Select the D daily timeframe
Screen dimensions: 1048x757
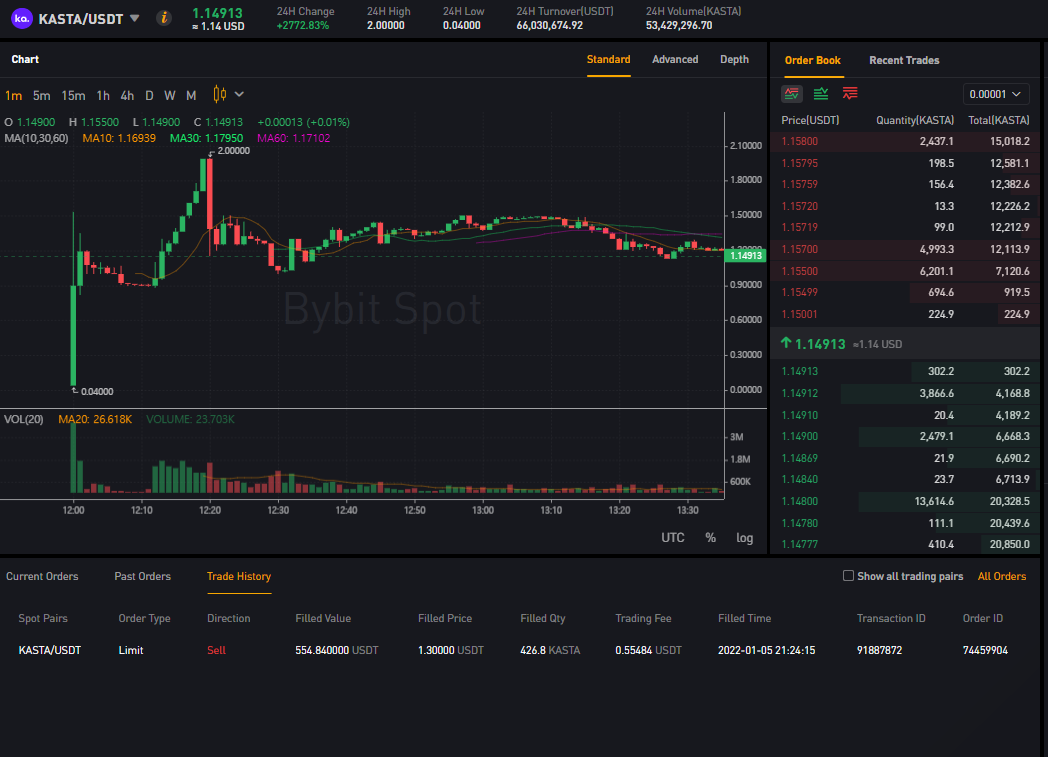149,96
